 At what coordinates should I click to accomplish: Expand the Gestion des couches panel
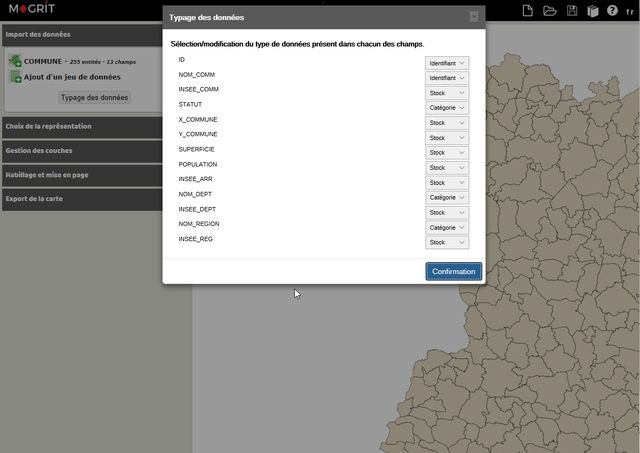pyautogui.click(x=96, y=151)
